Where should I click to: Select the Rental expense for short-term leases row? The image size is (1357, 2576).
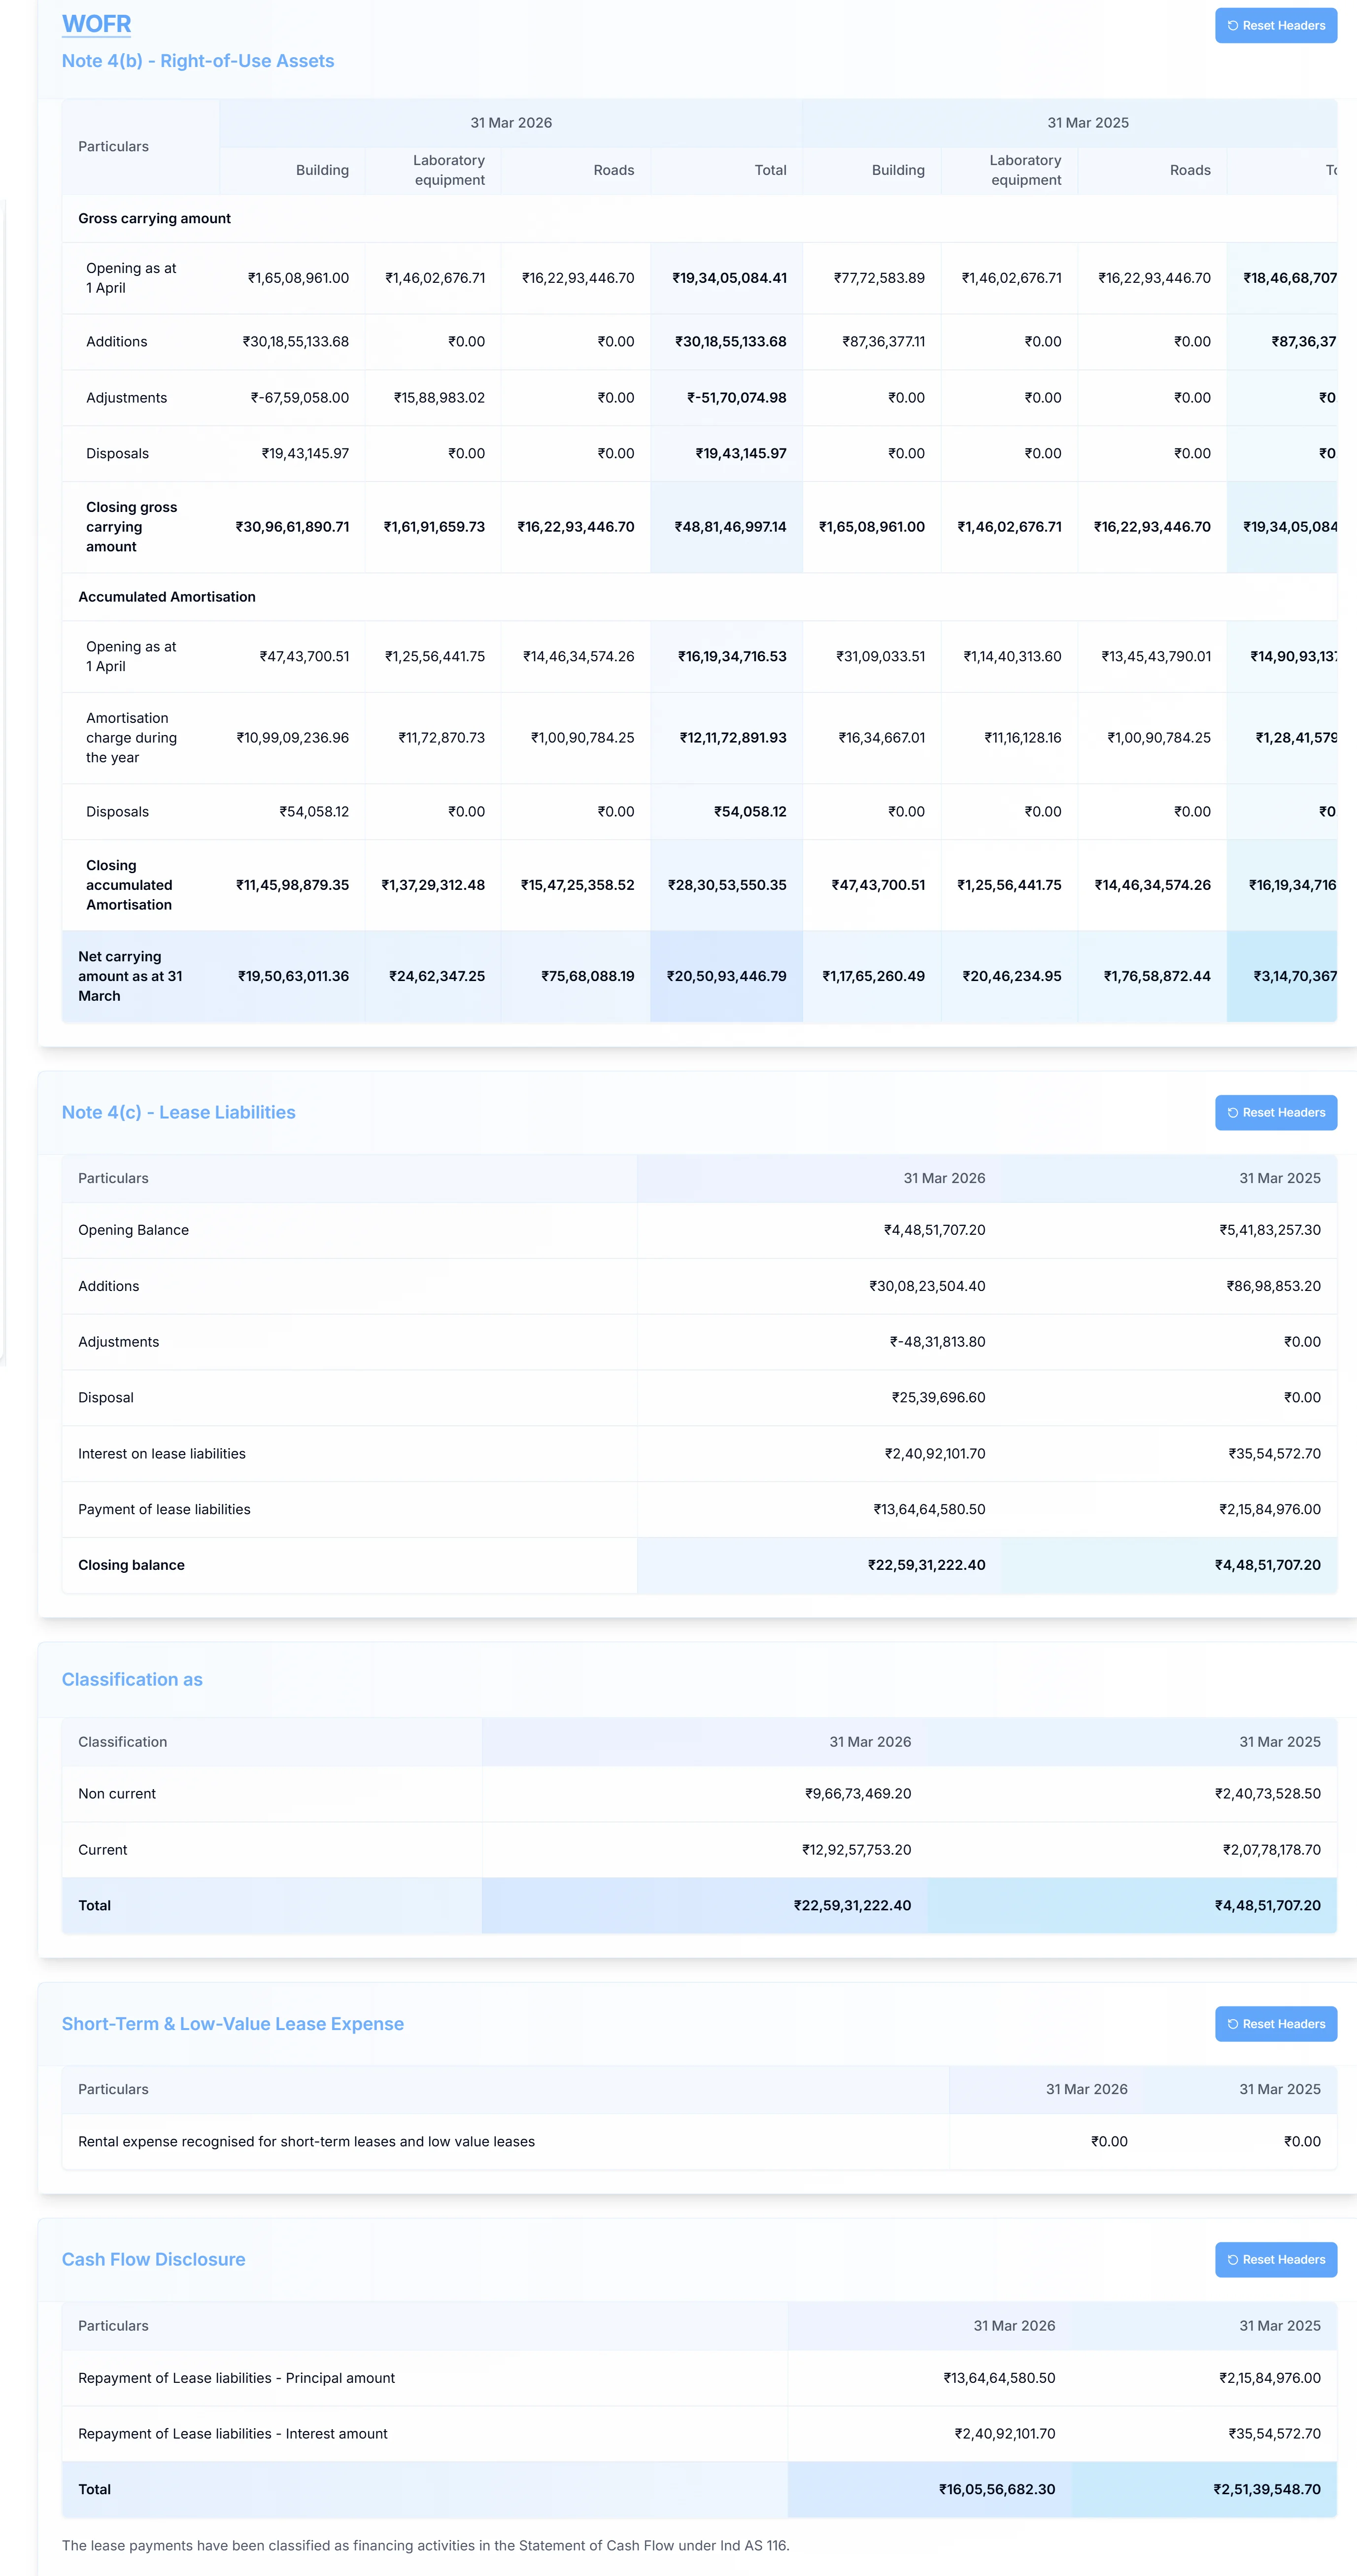pyautogui.click(x=699, y=2142)
